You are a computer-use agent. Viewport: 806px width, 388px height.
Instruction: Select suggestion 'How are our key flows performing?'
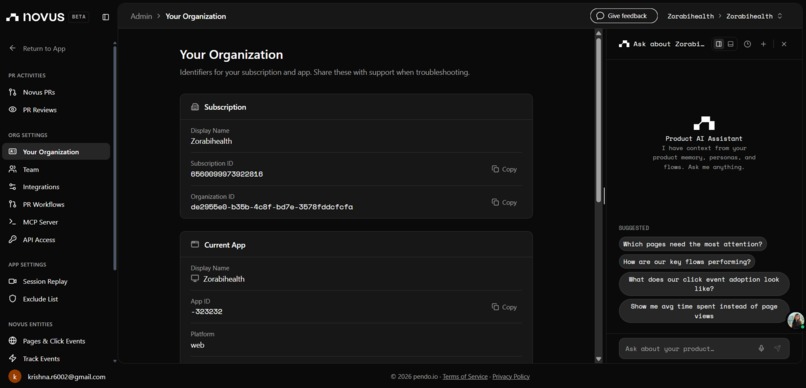[x=687, y=262]
